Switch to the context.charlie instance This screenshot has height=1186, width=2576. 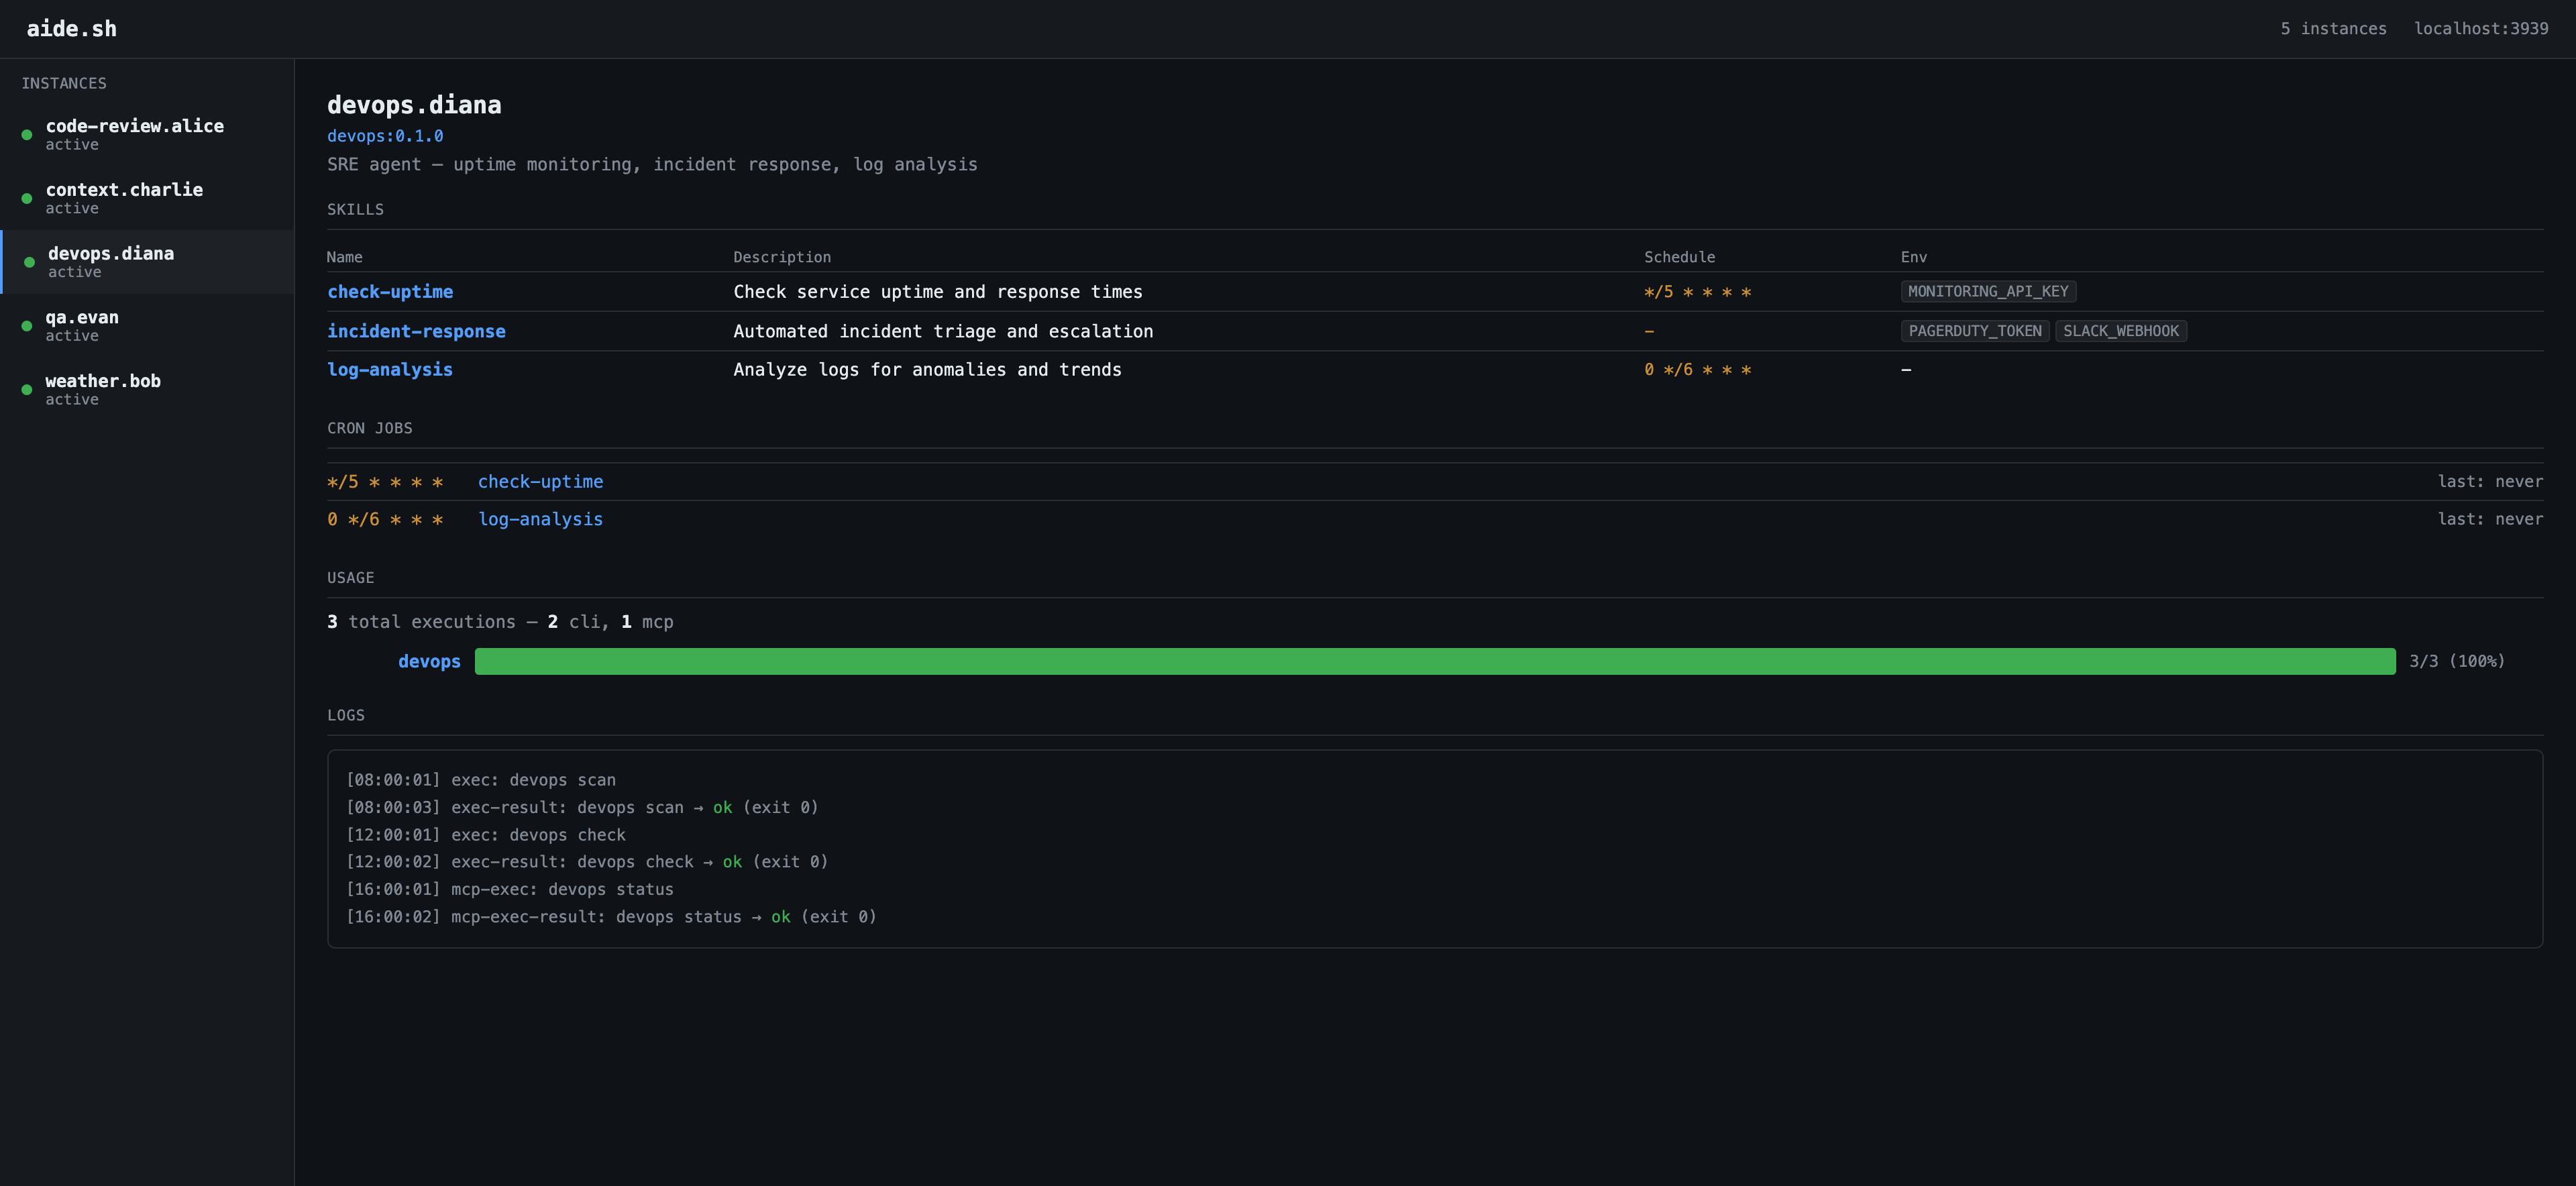(124, 190)
